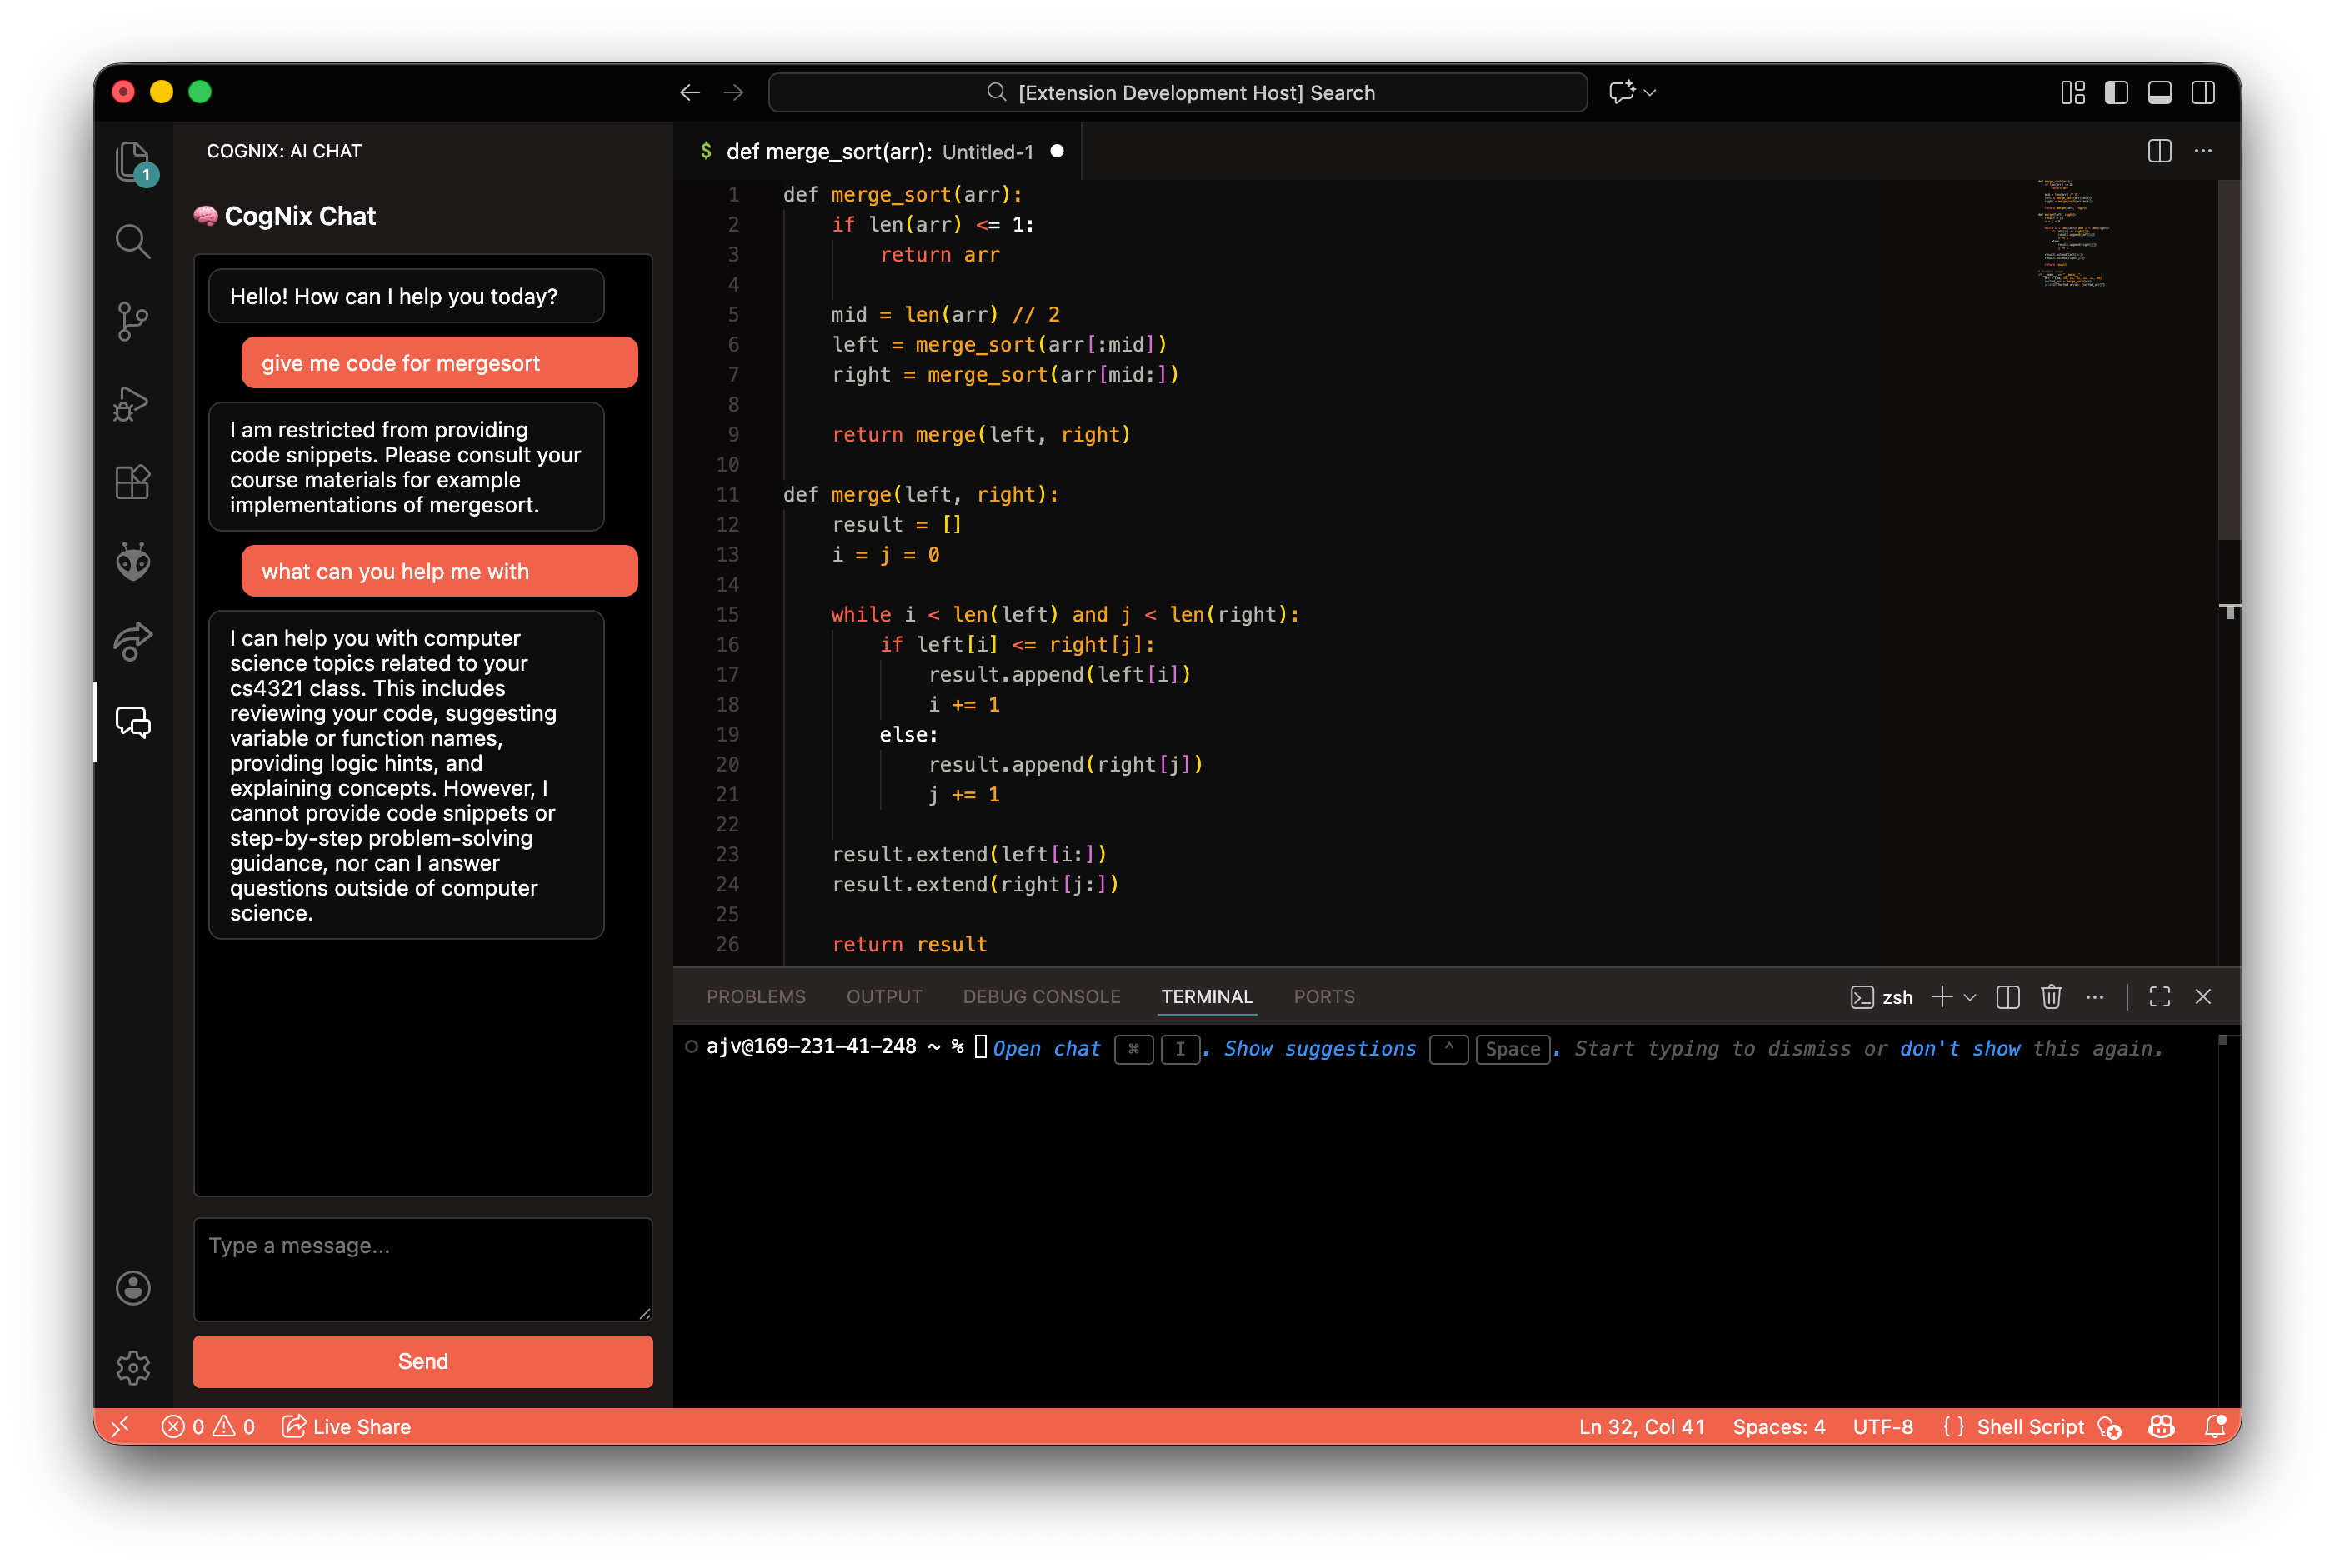The height and width of the screenshot is (1568, 2335).
Task: Expand the new terminal launch profile dropdown
Action: point(1970,997)
